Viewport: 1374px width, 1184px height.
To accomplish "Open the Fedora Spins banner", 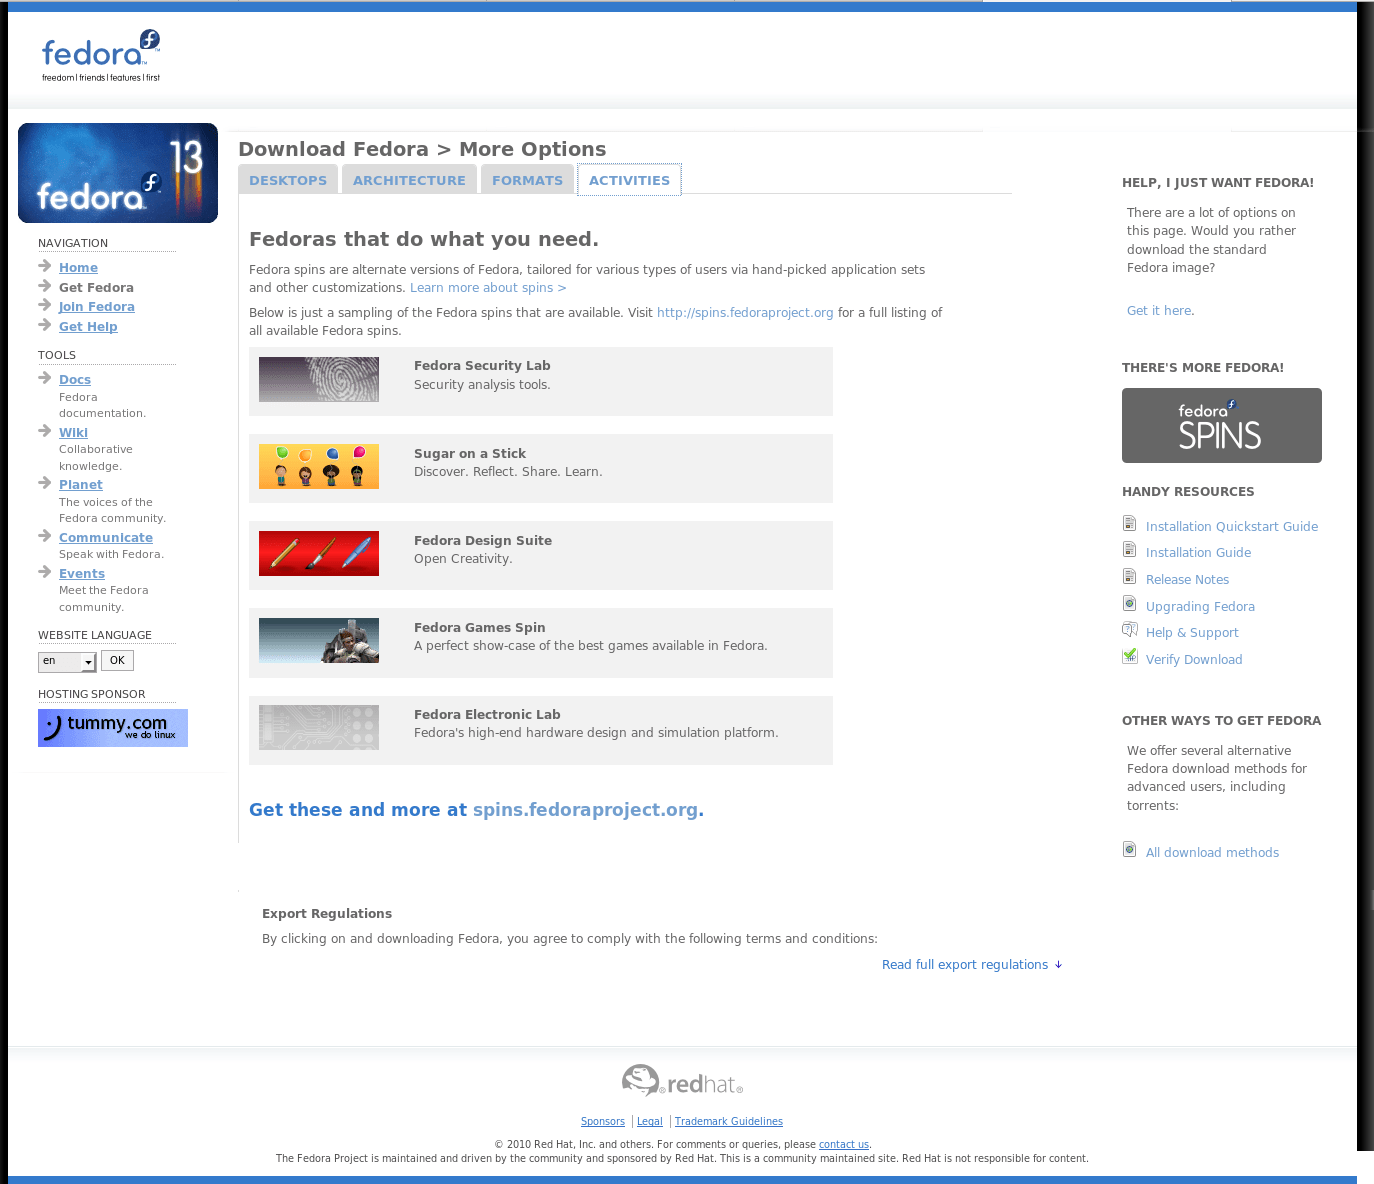I will click(x=1222, y=426).
